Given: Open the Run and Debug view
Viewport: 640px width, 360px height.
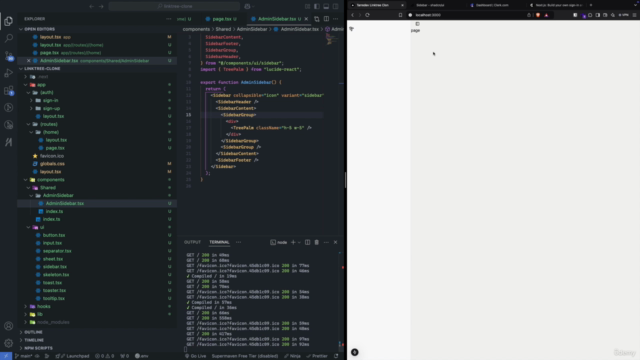Looking at the screenshot, I should click(x=9, y=73).
